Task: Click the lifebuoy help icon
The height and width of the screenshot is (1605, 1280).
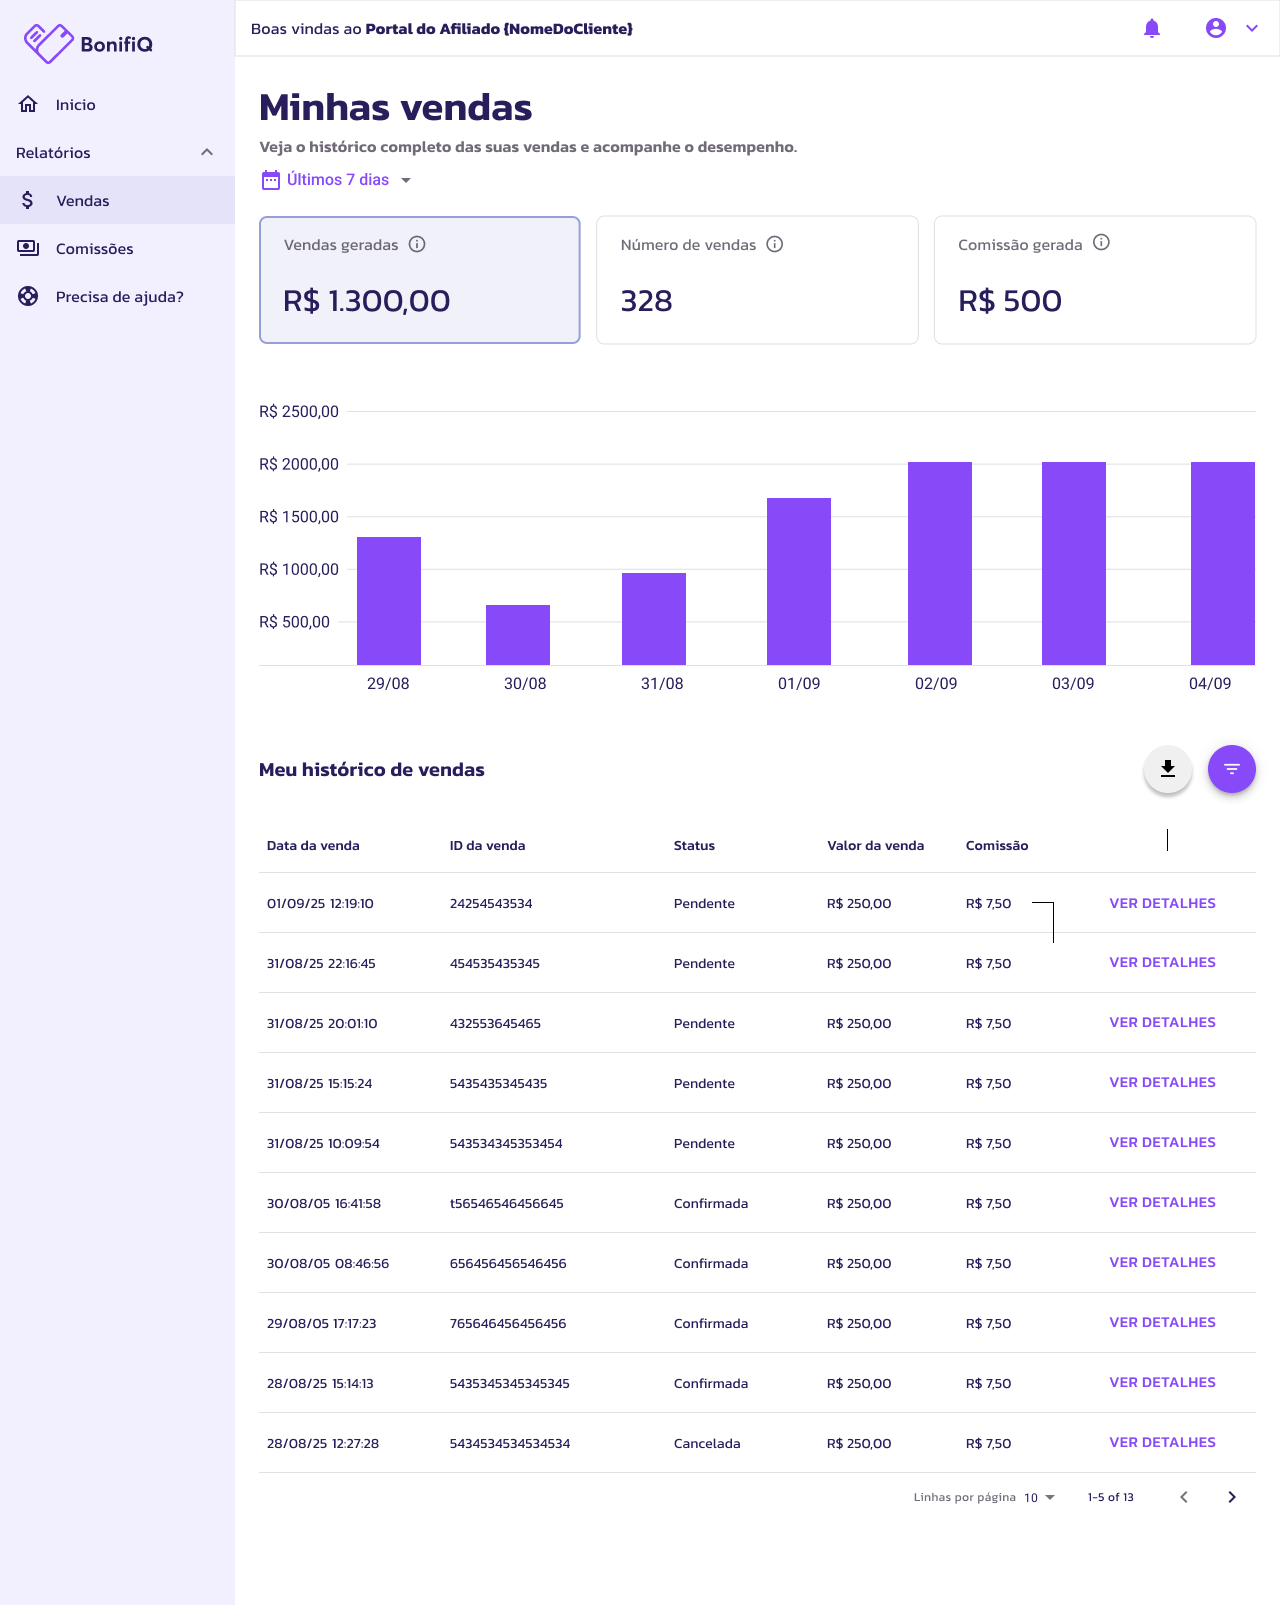Action: click(x=28, y=296)
